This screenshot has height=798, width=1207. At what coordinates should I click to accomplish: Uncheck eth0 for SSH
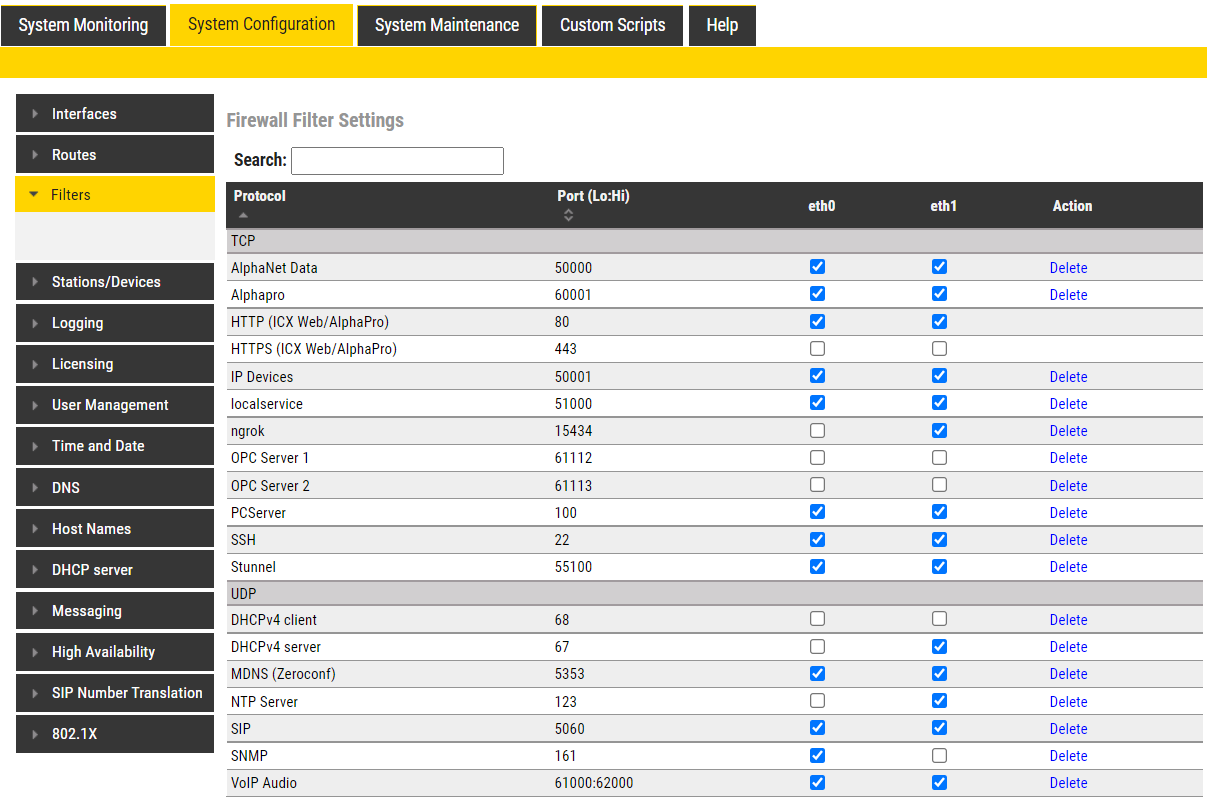click(x=818, y=540)
